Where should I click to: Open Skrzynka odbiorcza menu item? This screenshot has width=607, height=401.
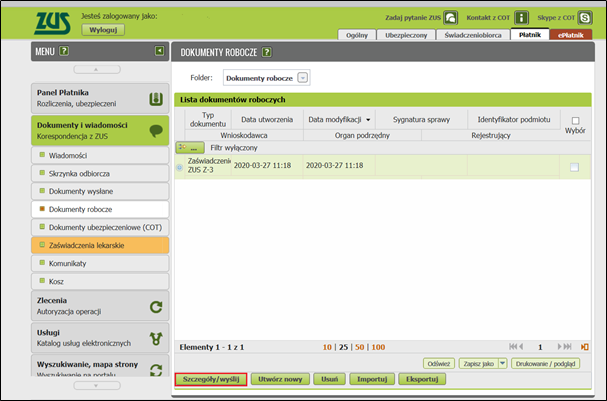tap(100, 173)
